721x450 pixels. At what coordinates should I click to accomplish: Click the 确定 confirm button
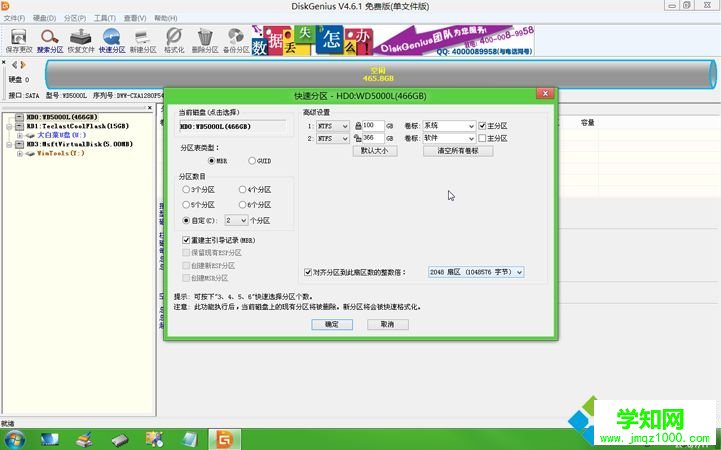pyautogui.click(x=332, y=324)
